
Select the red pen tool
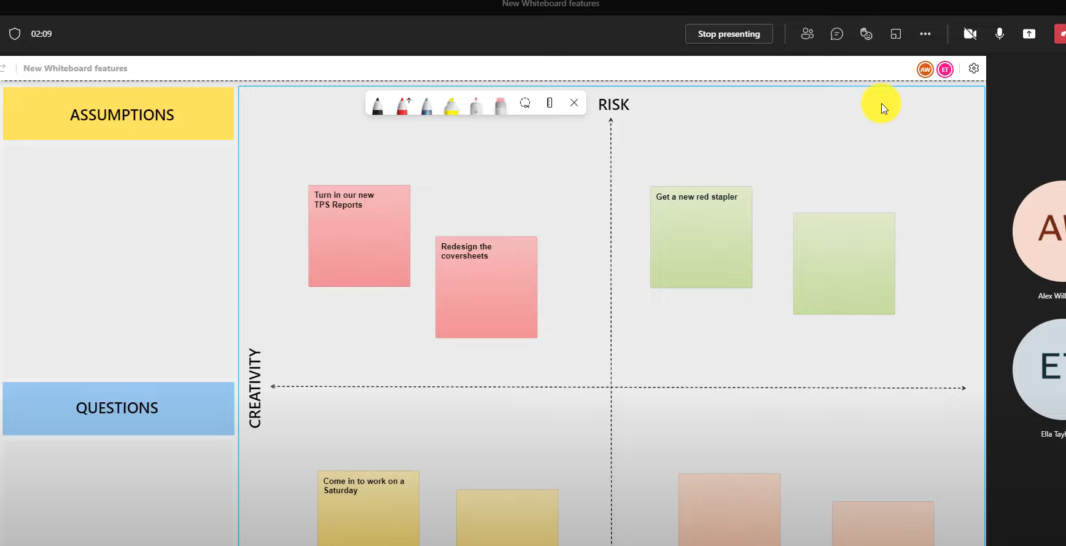pos(403,104)
